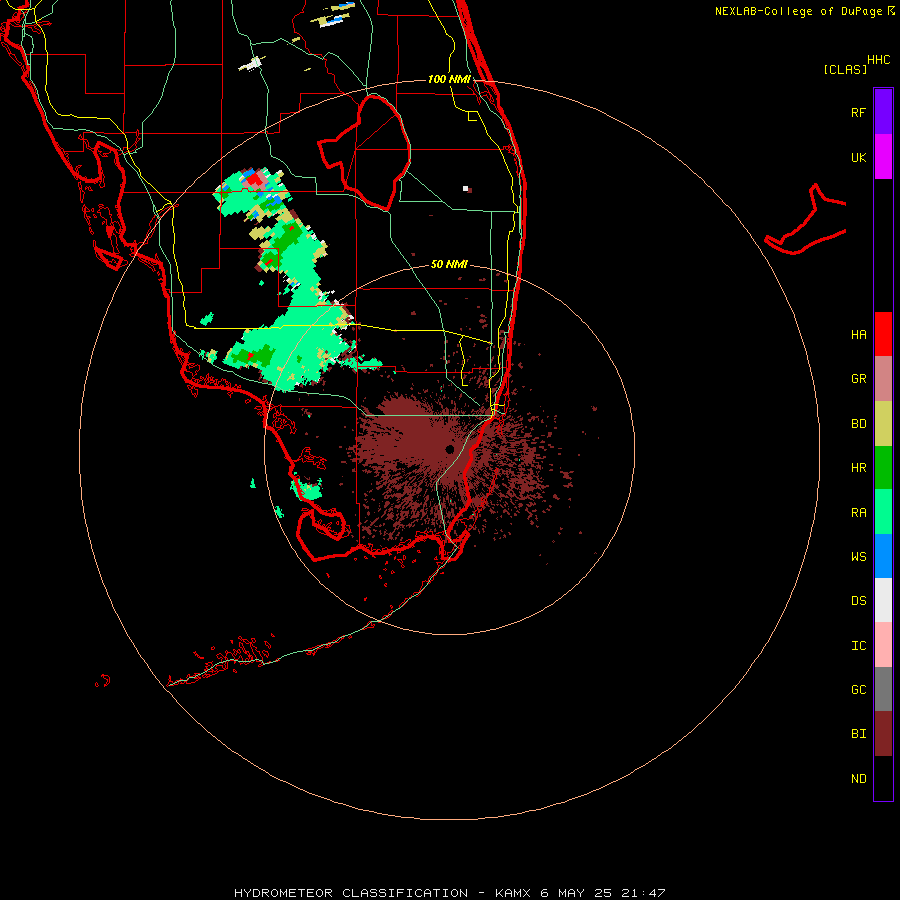The height and width of the screenshot is (900, 900).
Task: Click the 100 NMI range ring label
Action: point(449,79)
